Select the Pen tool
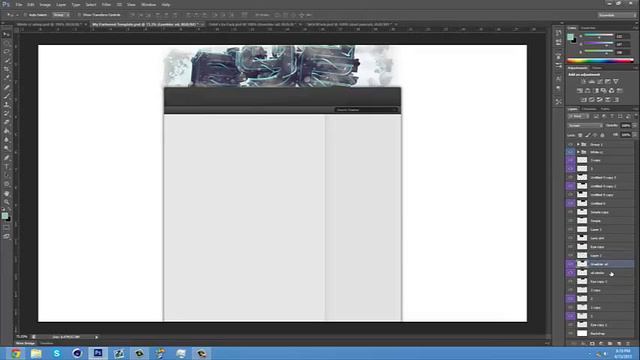 [x=7, y=158]
